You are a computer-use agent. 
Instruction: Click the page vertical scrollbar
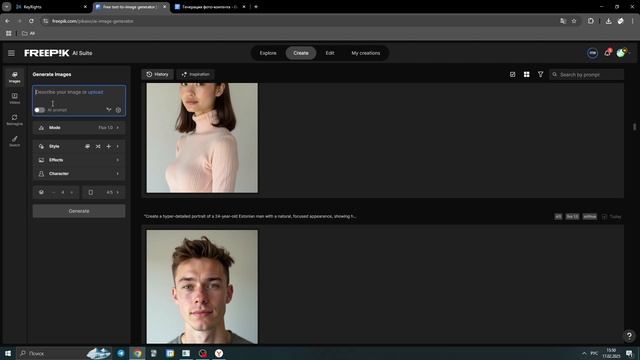click(x=635, y=127)
